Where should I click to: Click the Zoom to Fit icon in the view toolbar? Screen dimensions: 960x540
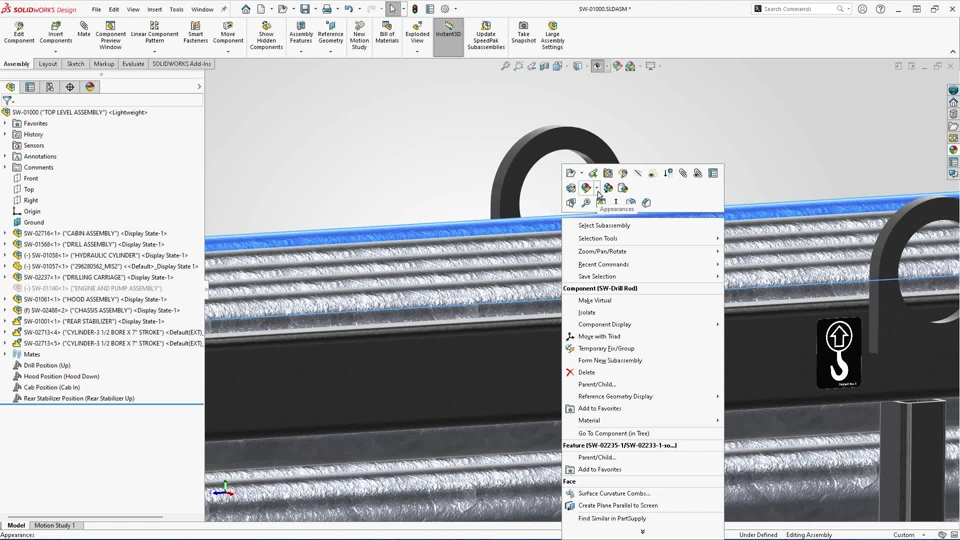[506, 66]
